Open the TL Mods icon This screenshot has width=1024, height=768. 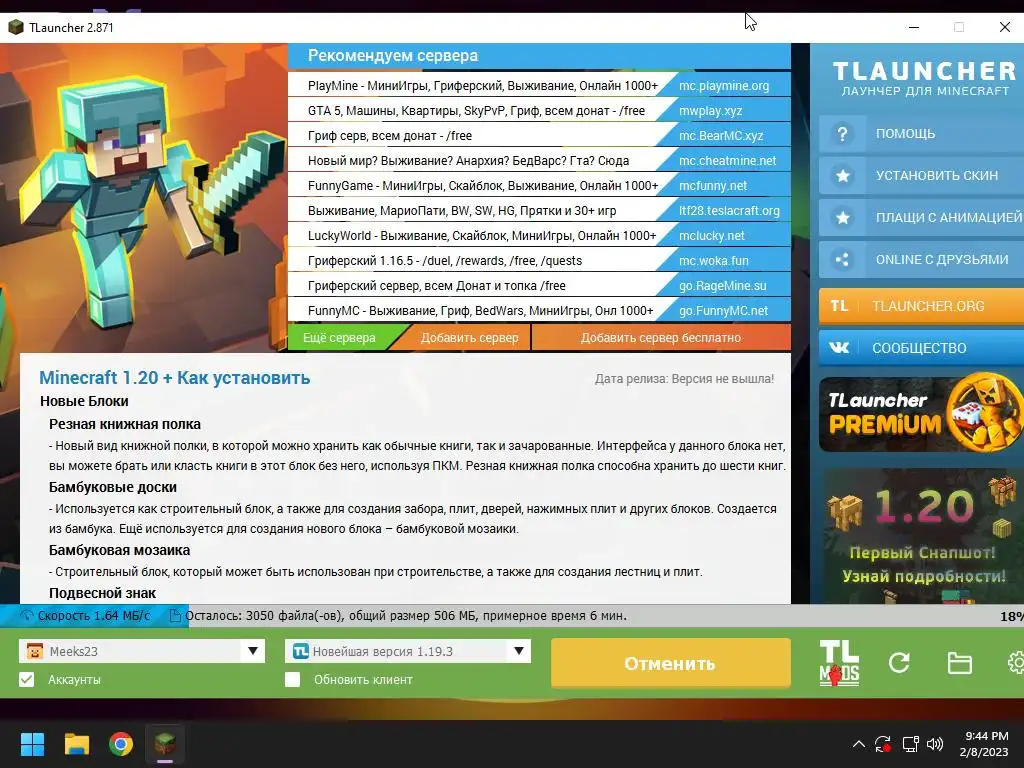(x=839, y=663)
